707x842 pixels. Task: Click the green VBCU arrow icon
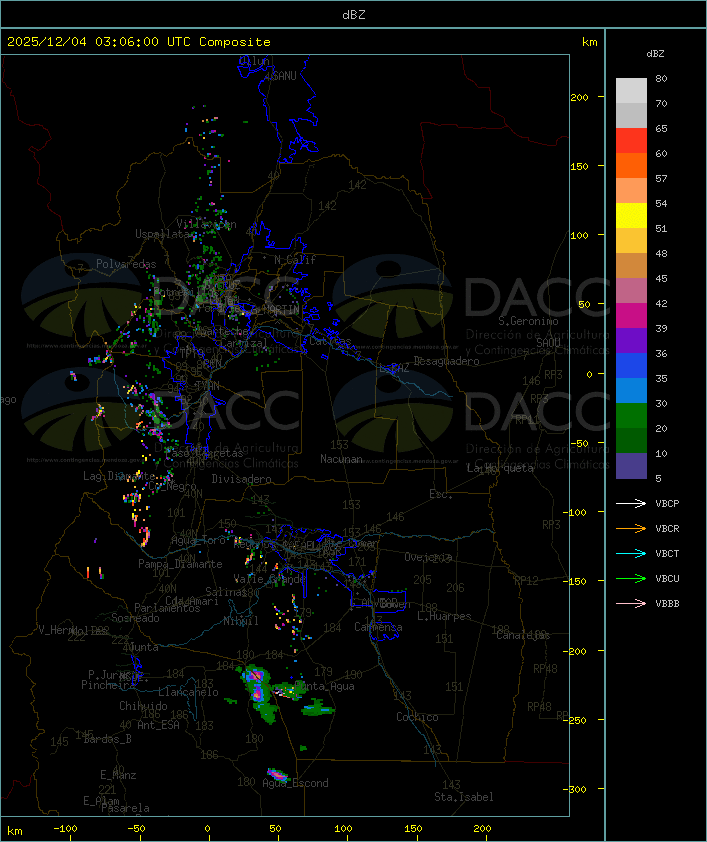(631, 578)
